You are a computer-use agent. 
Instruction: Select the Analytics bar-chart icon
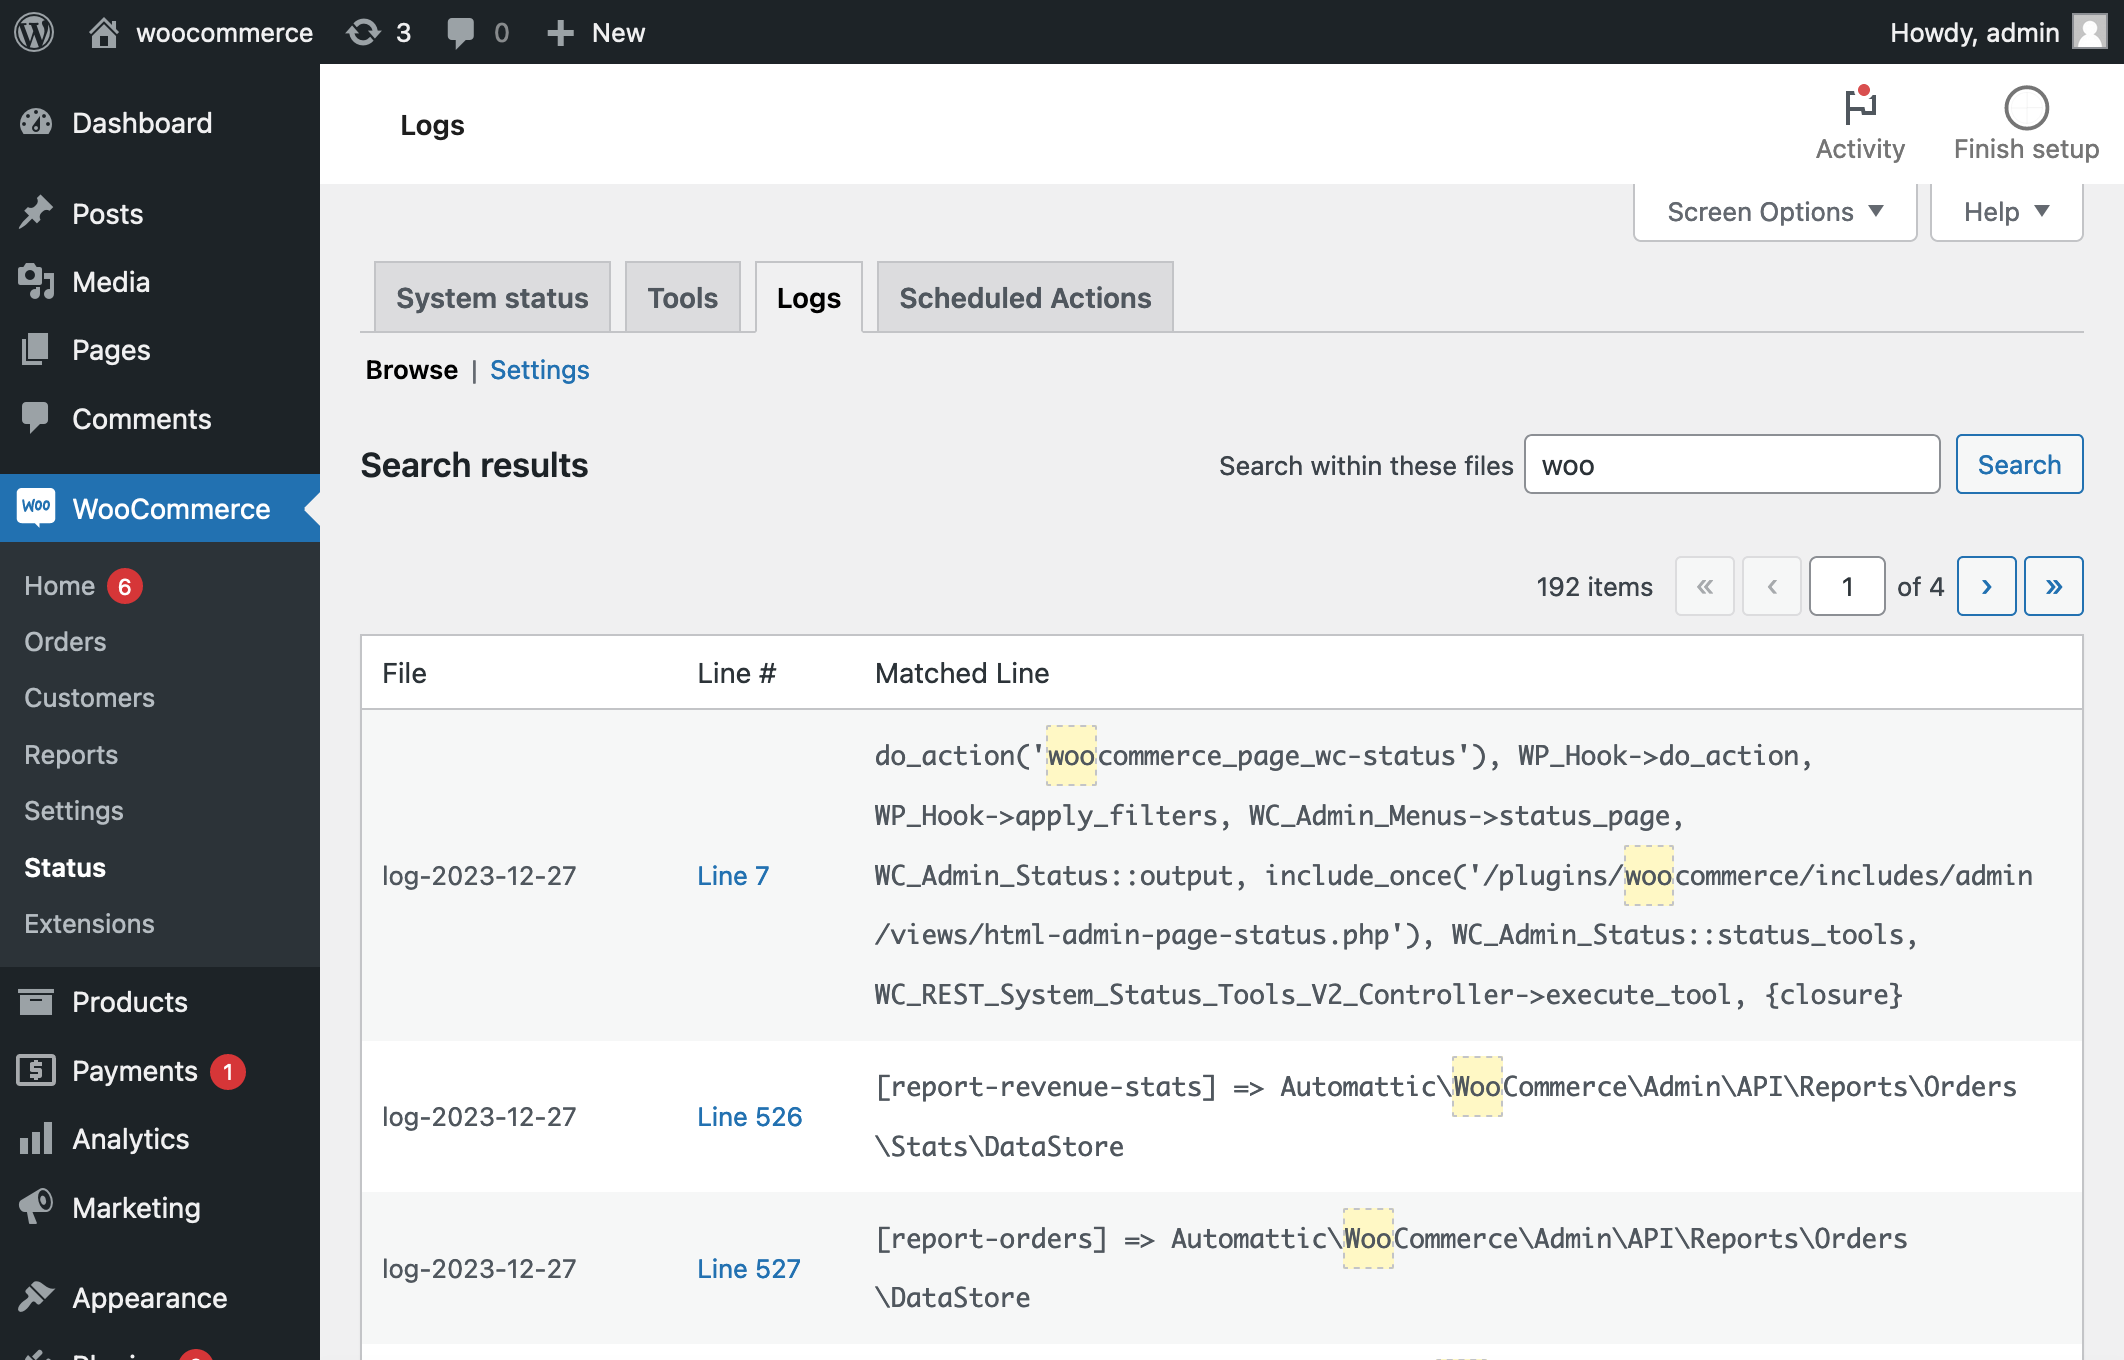pos(36,1138)
